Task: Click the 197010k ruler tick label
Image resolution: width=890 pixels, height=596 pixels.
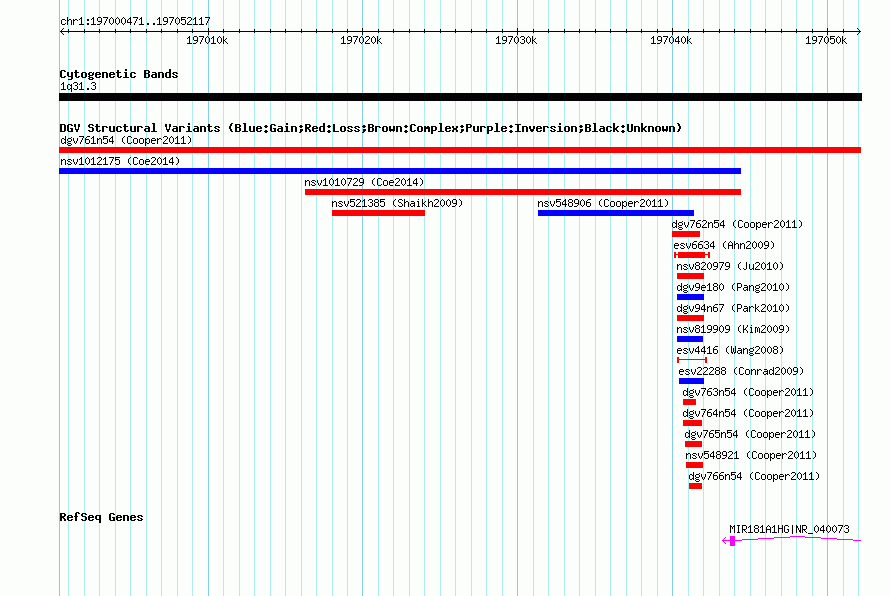Action: 207,40
